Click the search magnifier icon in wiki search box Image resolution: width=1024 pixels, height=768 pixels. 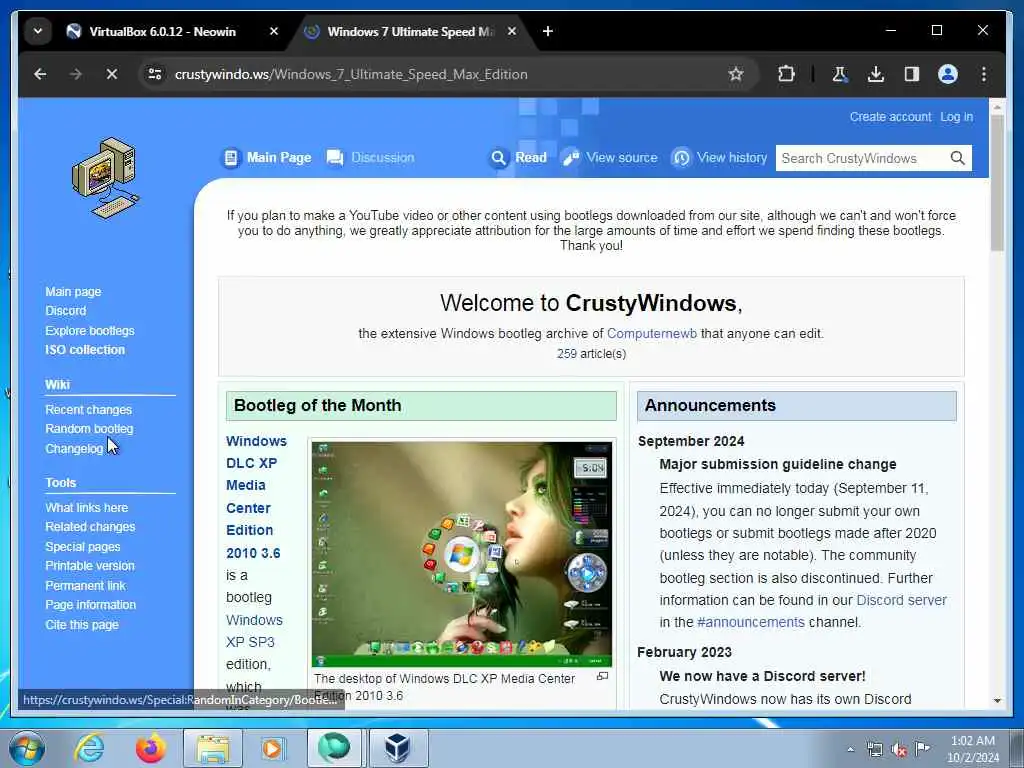click(957, 158)
